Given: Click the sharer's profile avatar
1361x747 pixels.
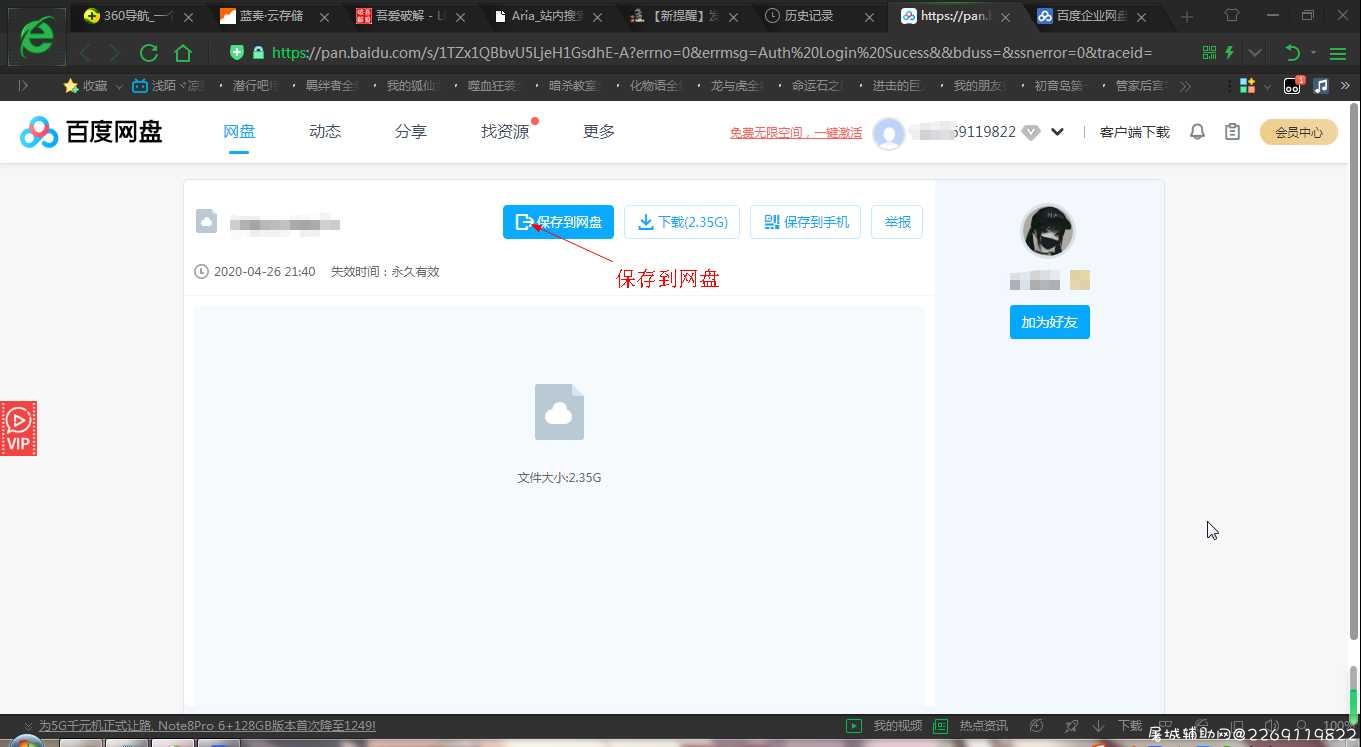Looking at the screenshot, I should coord(1048,231).
